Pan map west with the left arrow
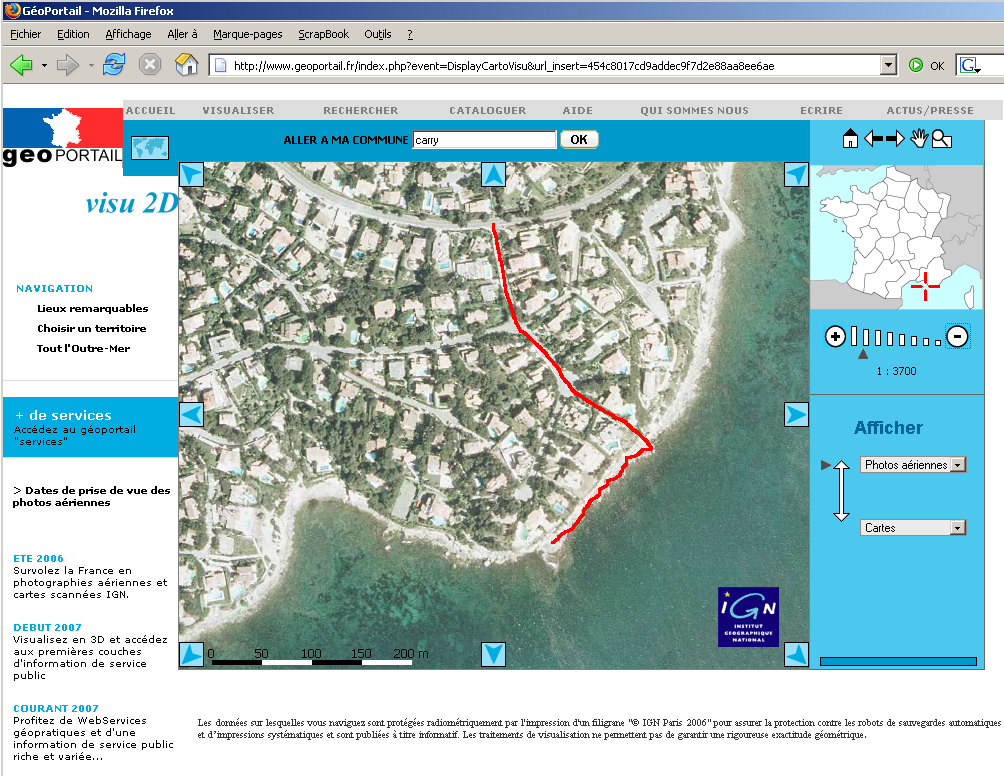 tap(191, 414)
